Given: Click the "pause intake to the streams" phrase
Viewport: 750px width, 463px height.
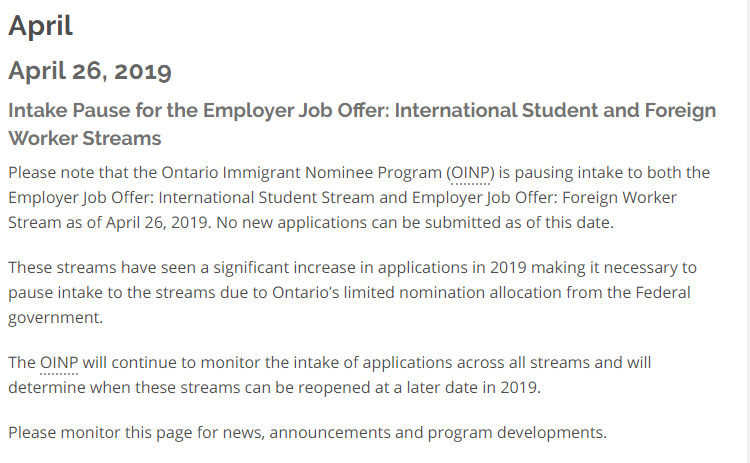Looking at the screenshot, I should pyautogui.click(x=108, y=292).
